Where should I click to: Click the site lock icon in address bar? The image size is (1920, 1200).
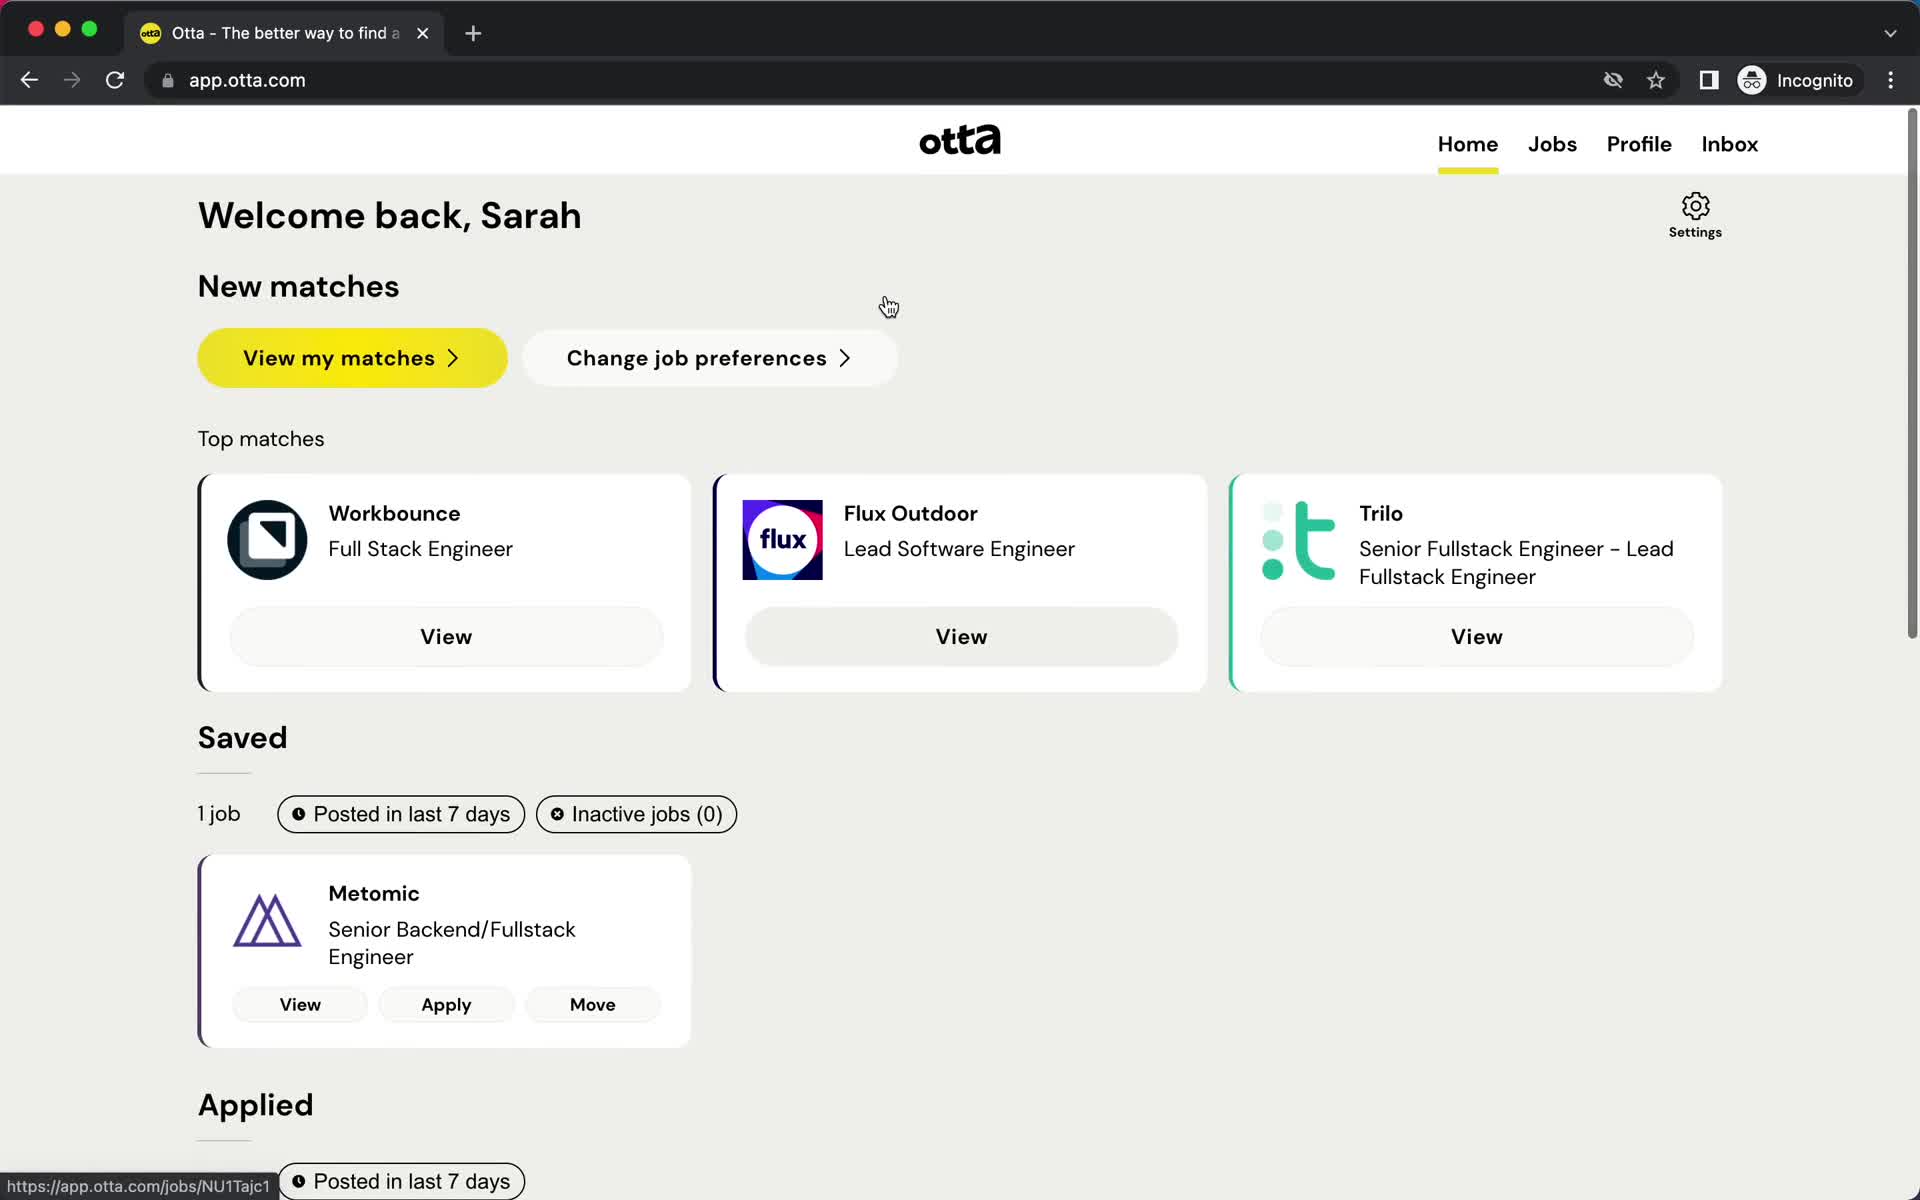(167, 80)
